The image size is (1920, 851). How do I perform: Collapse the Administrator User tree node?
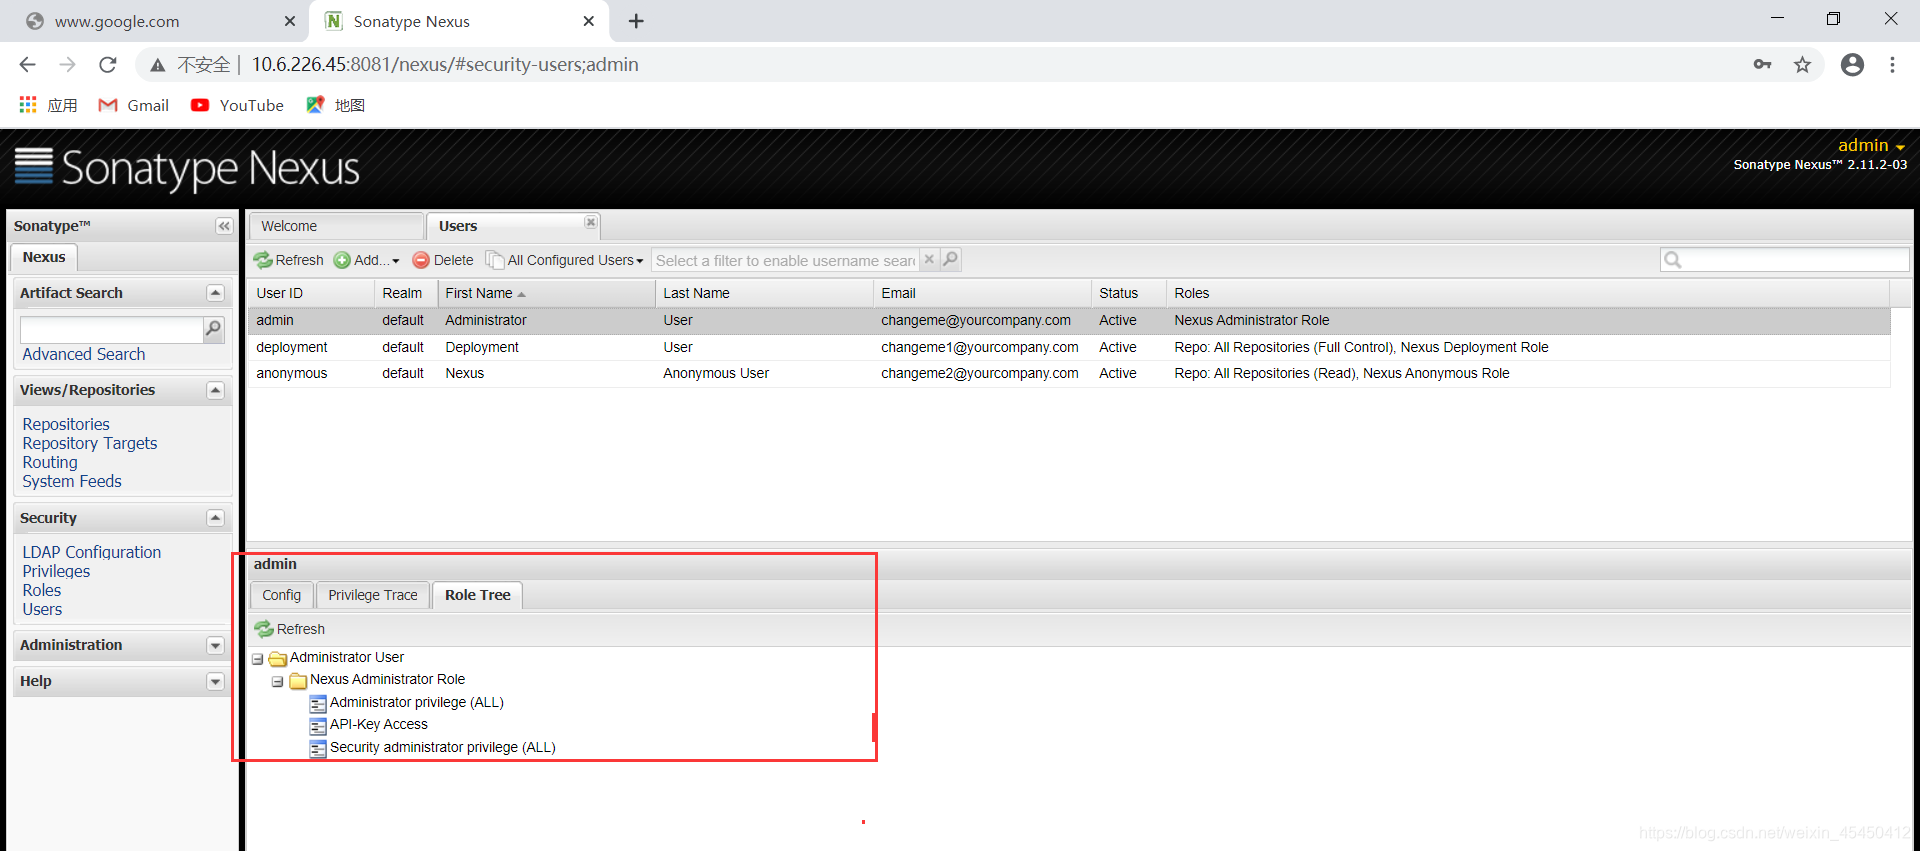click(258, 659)
